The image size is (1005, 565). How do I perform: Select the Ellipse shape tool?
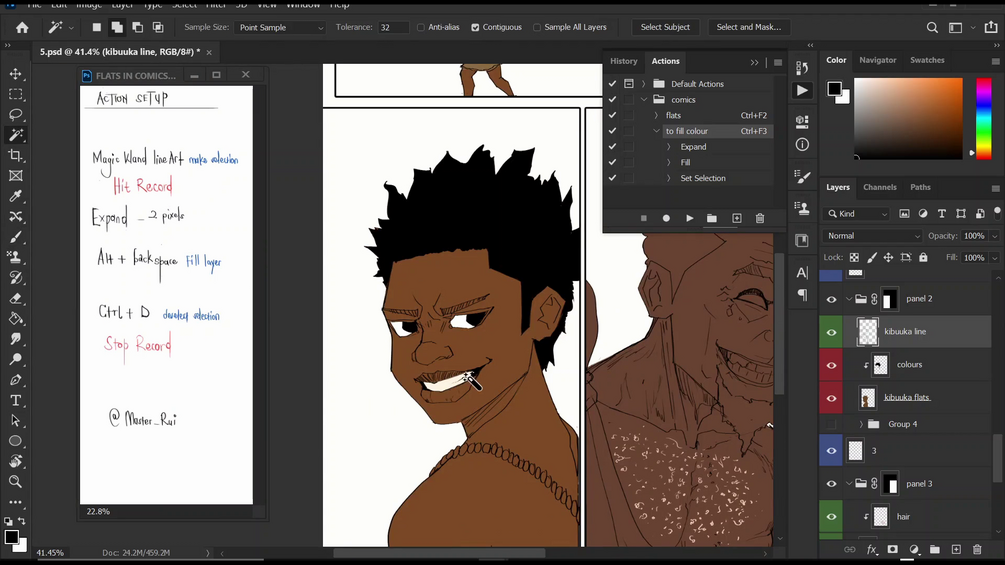(x=15, y=441)
